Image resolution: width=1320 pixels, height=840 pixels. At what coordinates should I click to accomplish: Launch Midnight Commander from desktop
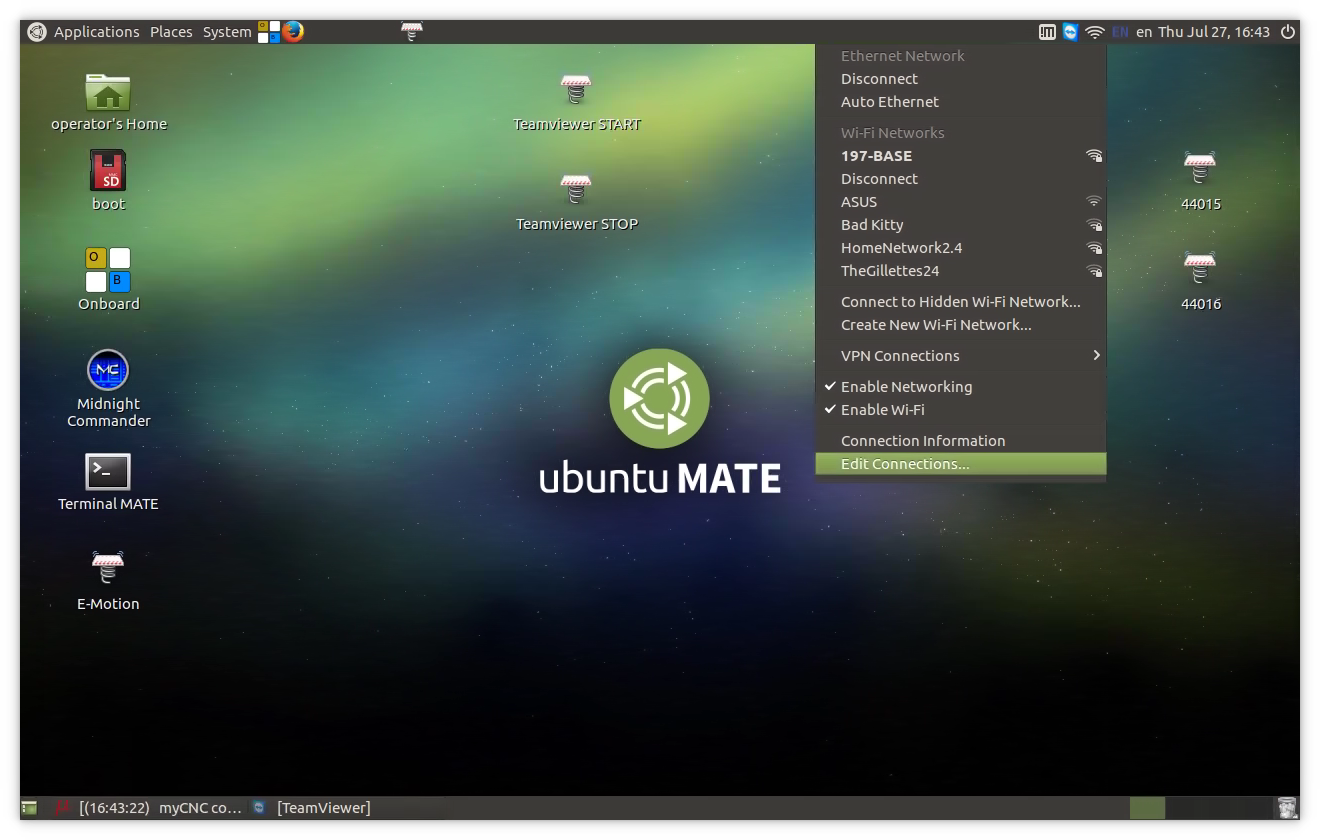[108, 371]
